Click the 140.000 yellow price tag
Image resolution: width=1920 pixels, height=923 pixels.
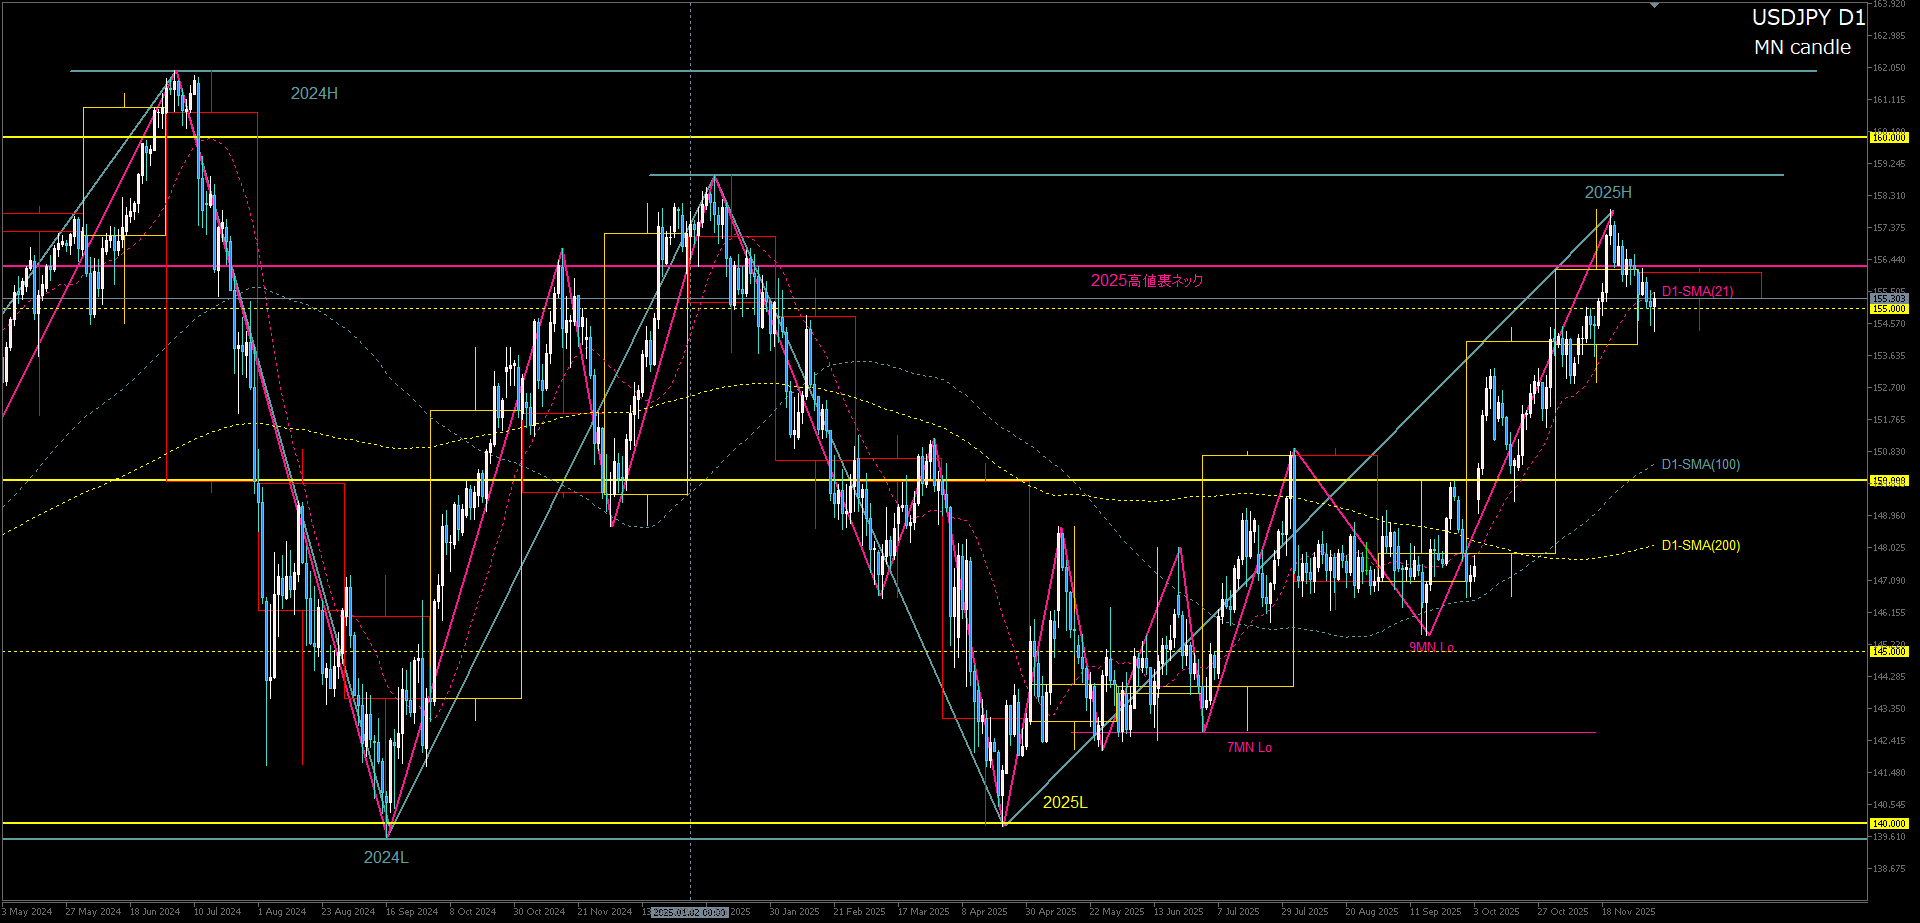pyautogui.click(x=1889, y=824)
